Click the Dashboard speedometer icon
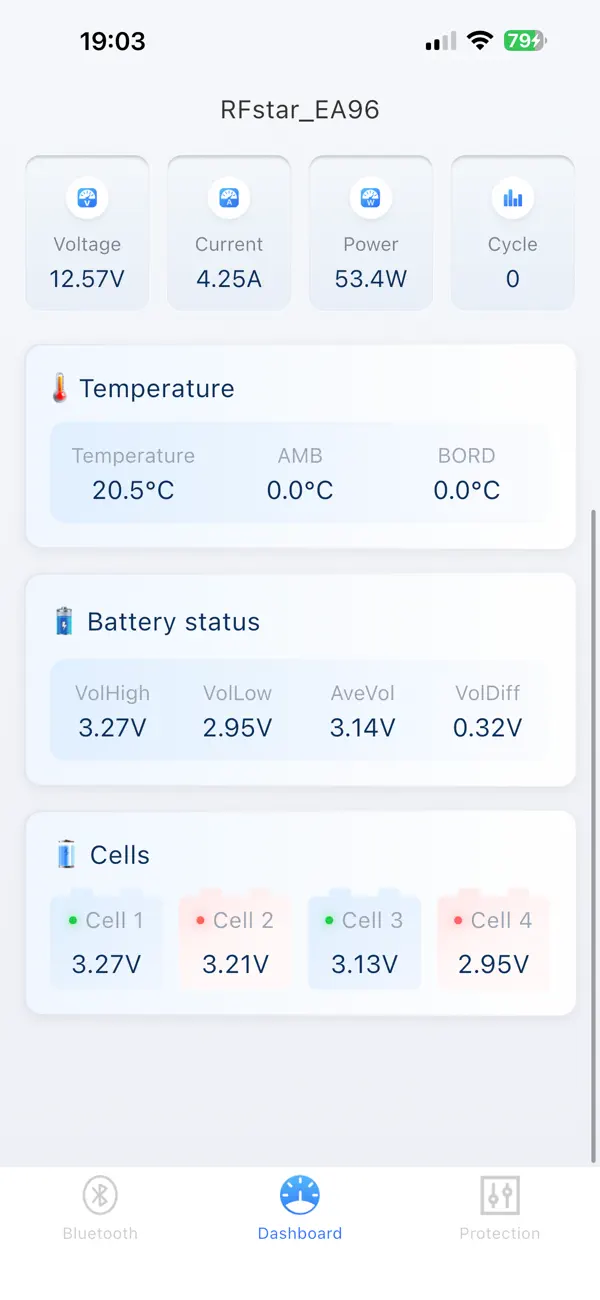Image resolution: width=600 pixels, height=1300 pixels. click(x=300, y=1193)
